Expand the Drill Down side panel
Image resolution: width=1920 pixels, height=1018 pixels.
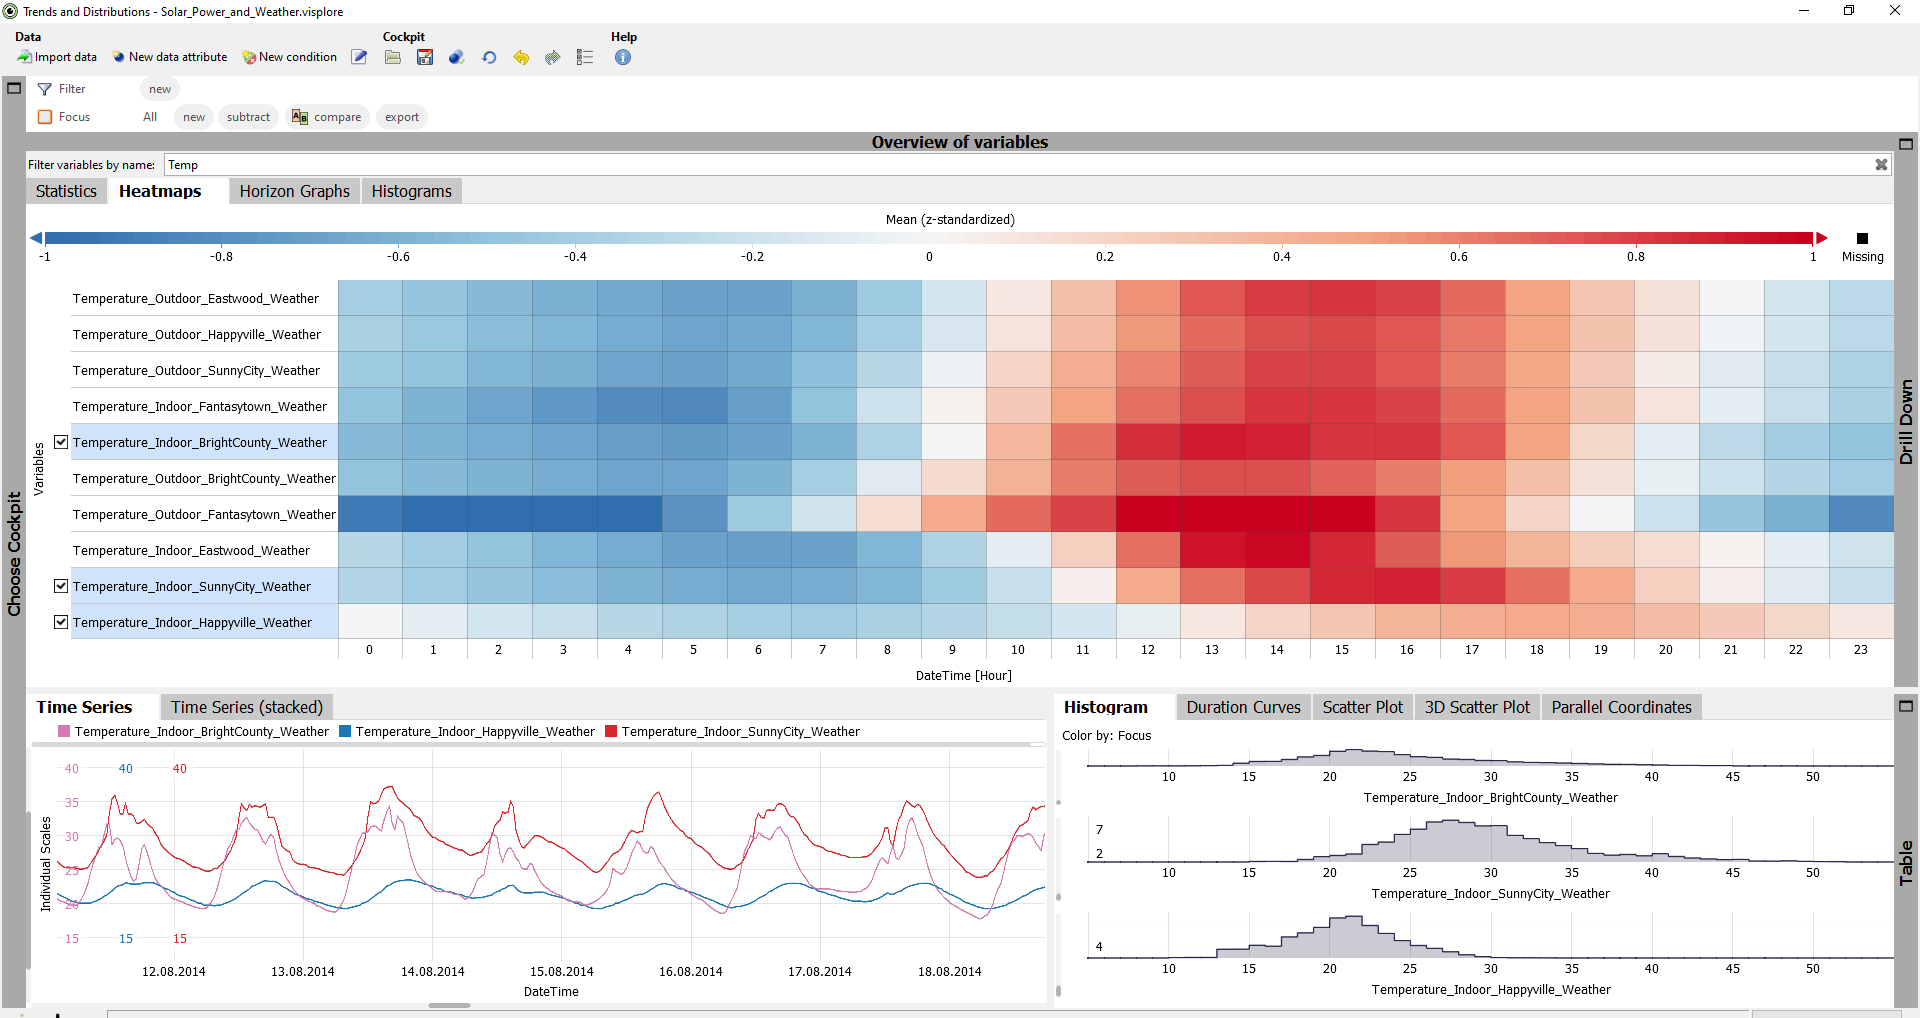[1906, 420]
